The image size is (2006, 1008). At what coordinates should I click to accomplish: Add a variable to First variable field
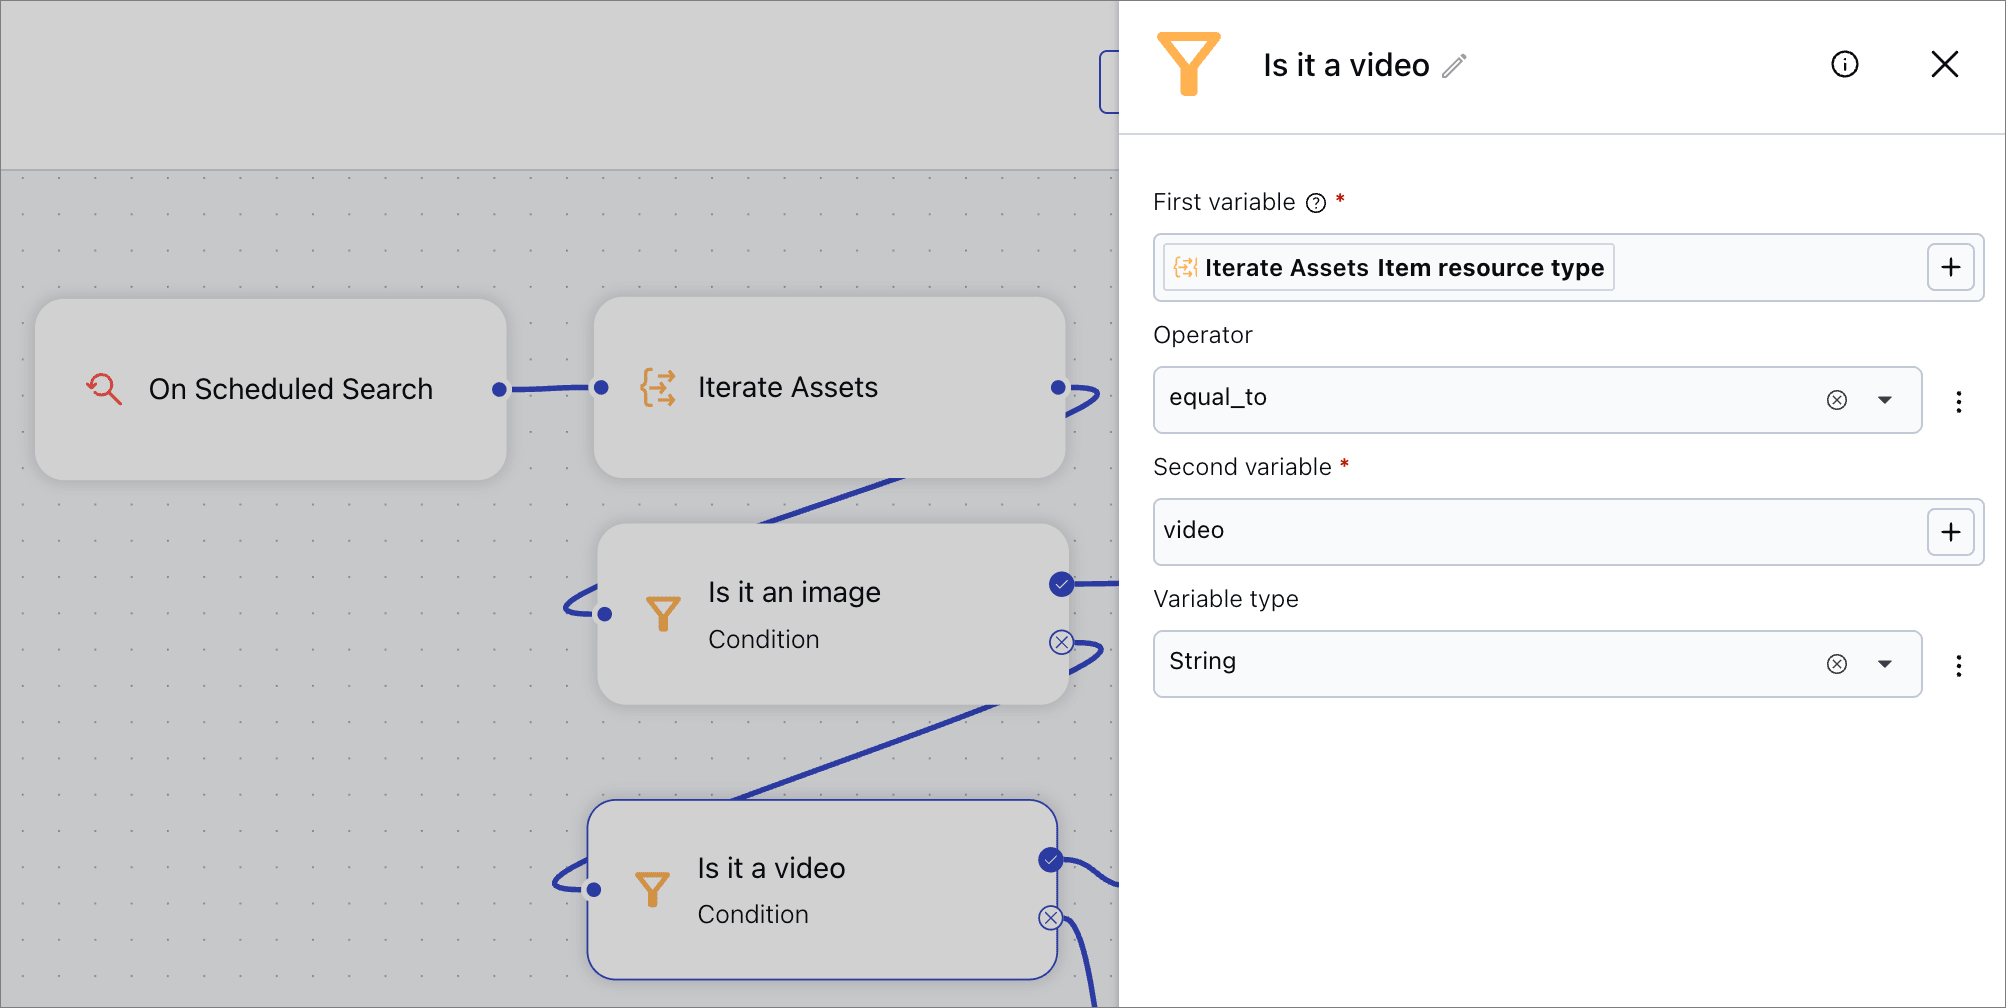pos(1950,268)
